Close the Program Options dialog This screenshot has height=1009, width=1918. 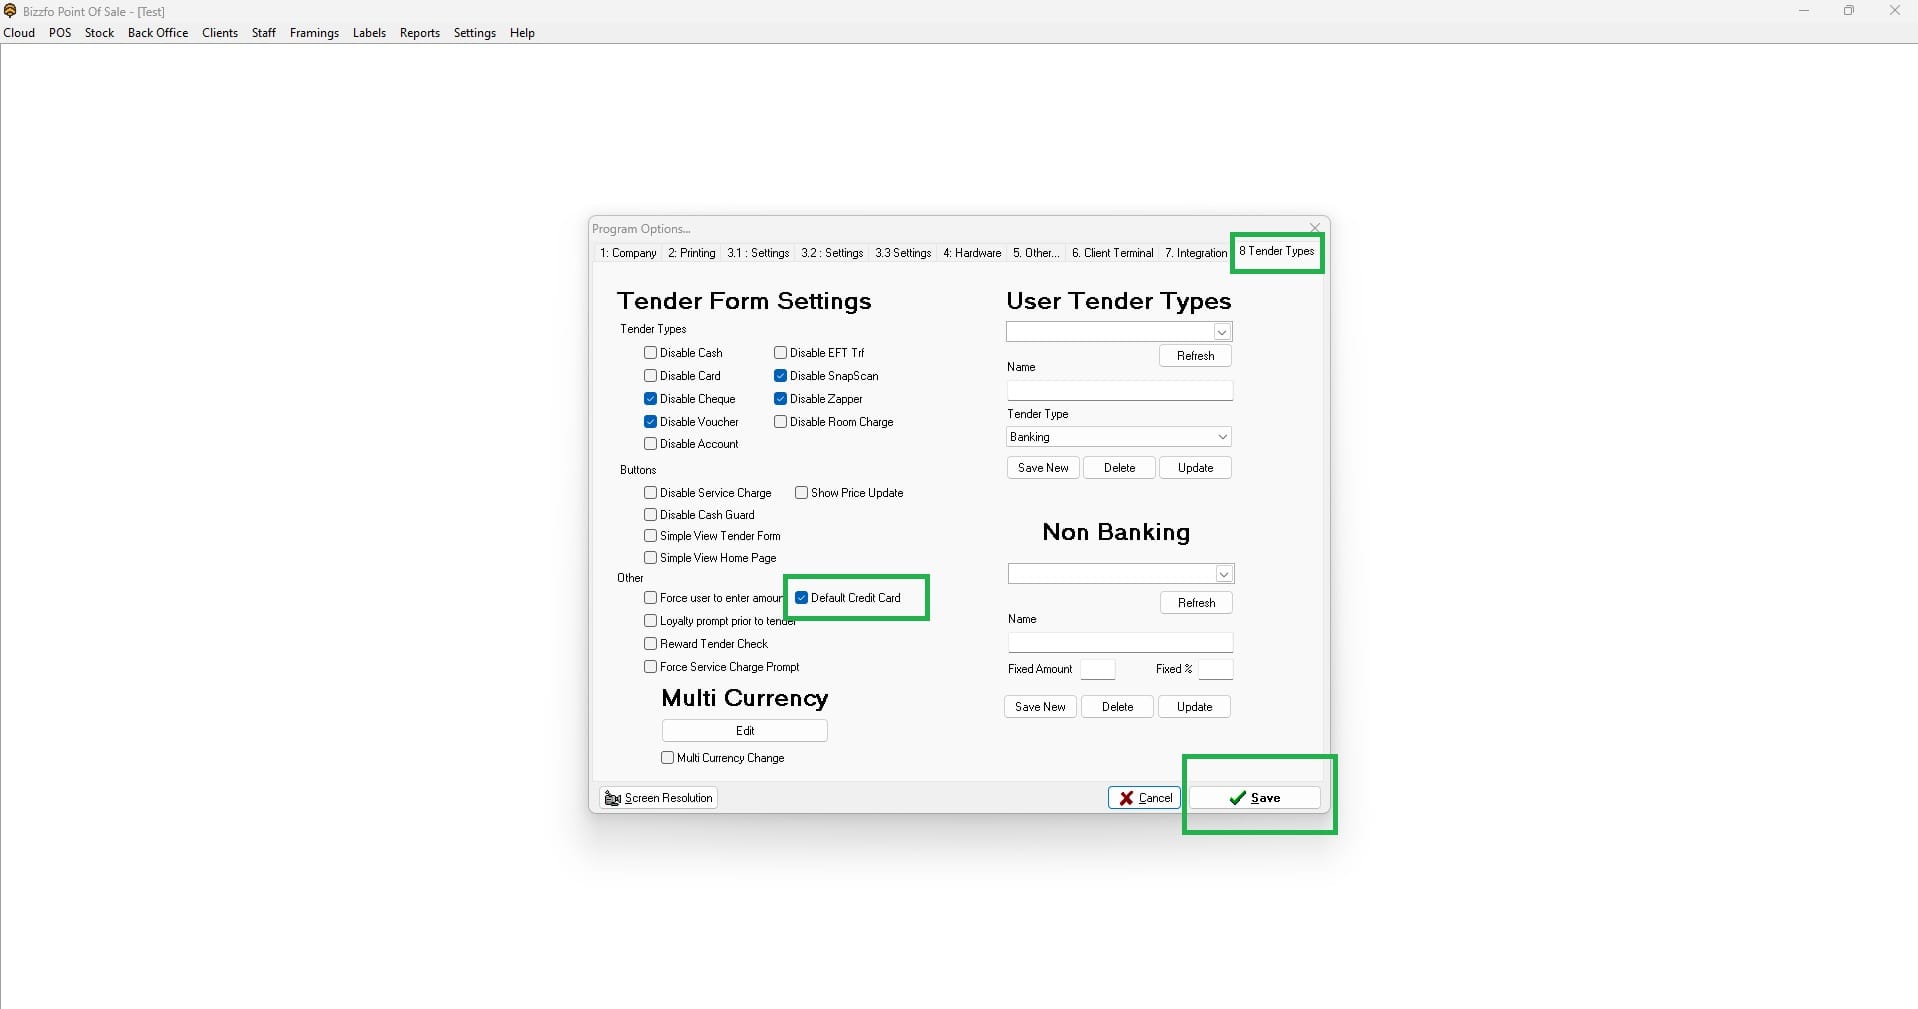click(1314, 227)
